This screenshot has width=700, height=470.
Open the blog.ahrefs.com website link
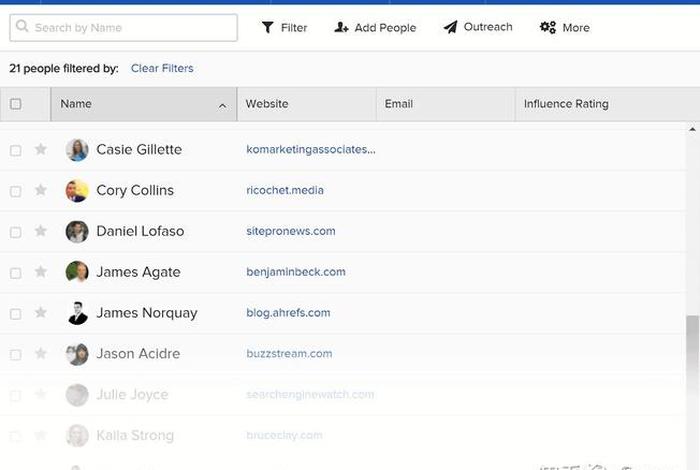[288, 313]
